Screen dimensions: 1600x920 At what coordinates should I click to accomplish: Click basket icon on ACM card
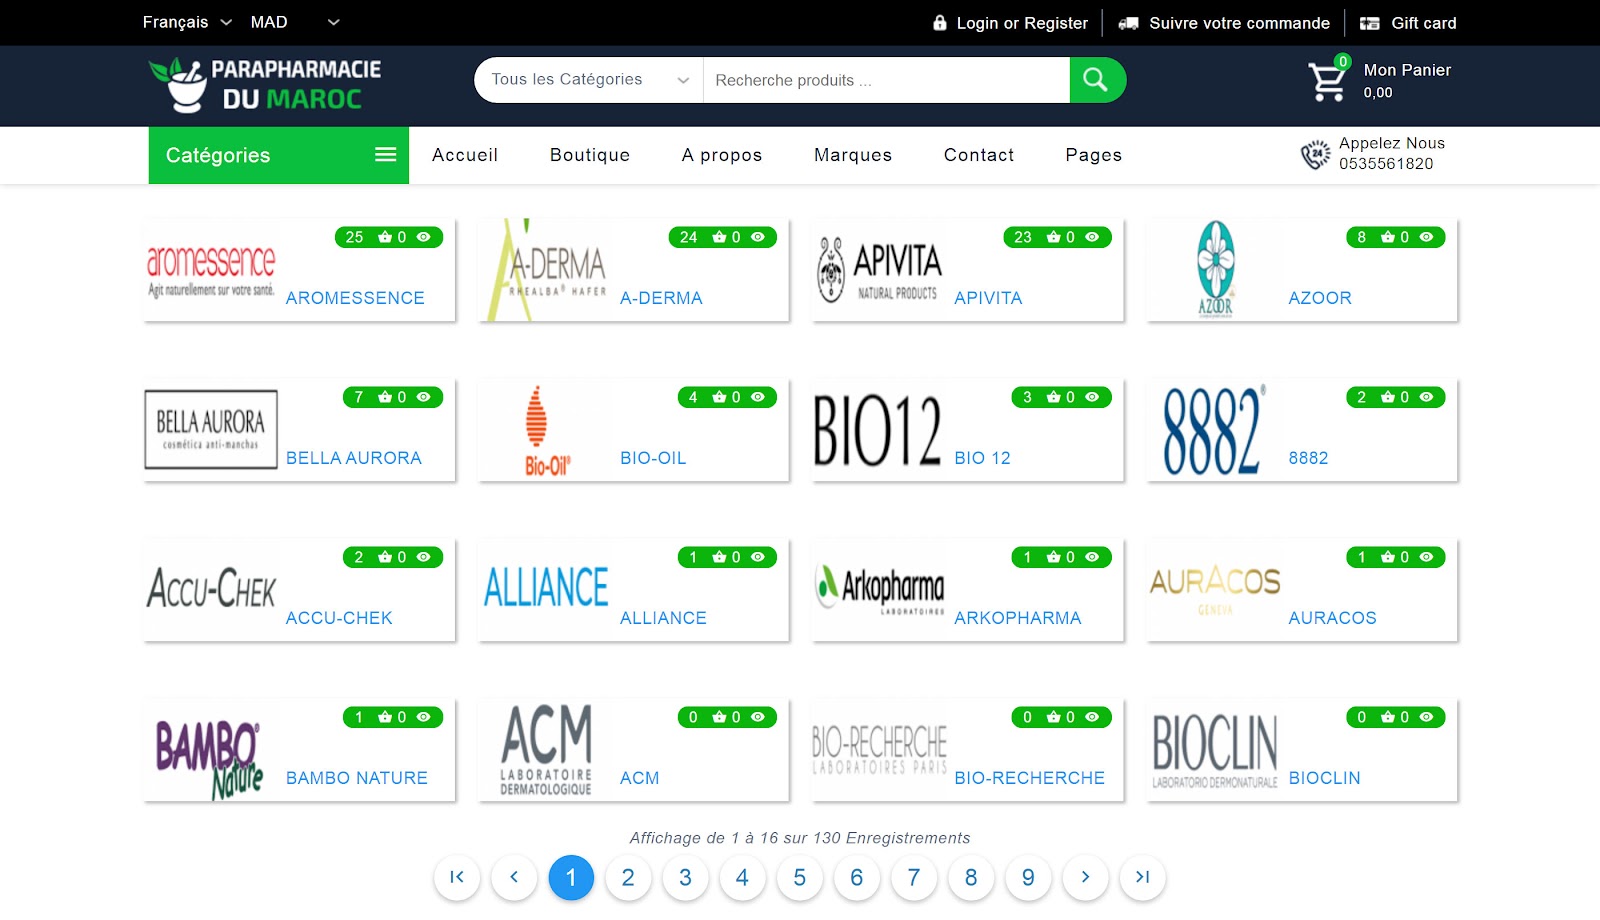point(719,717)
